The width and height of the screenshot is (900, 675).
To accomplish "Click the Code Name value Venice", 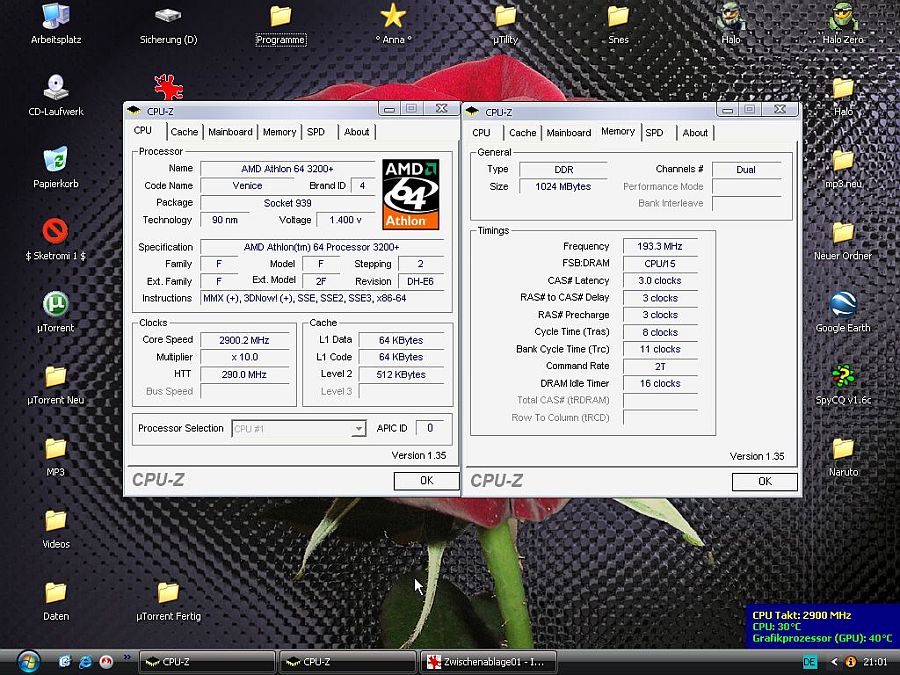I will [x=247, y=185].
